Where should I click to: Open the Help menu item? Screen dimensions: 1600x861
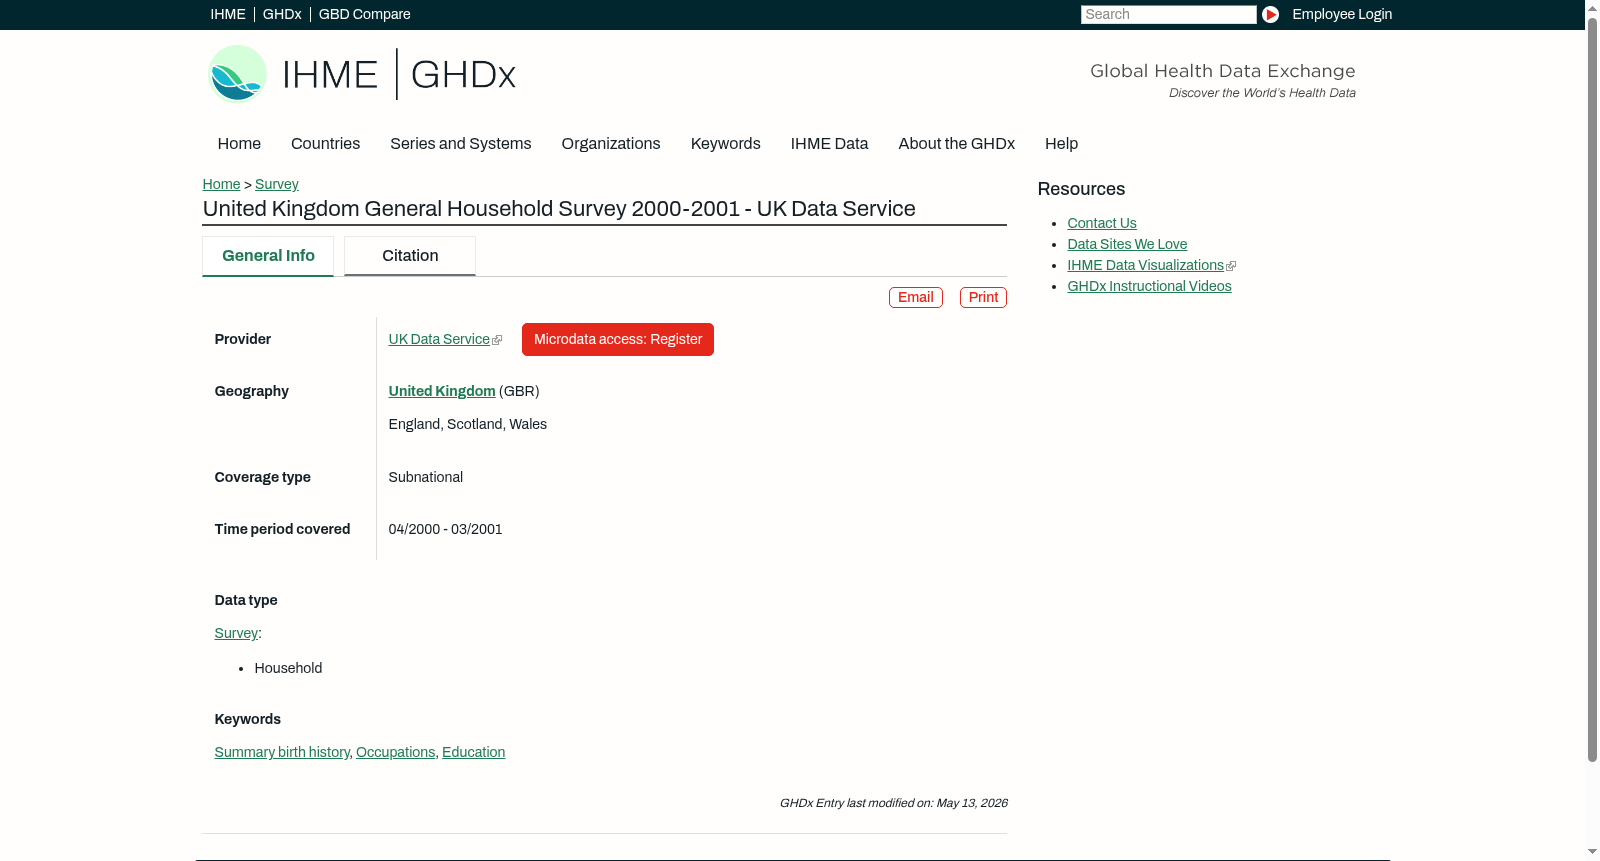(1061, 144)
